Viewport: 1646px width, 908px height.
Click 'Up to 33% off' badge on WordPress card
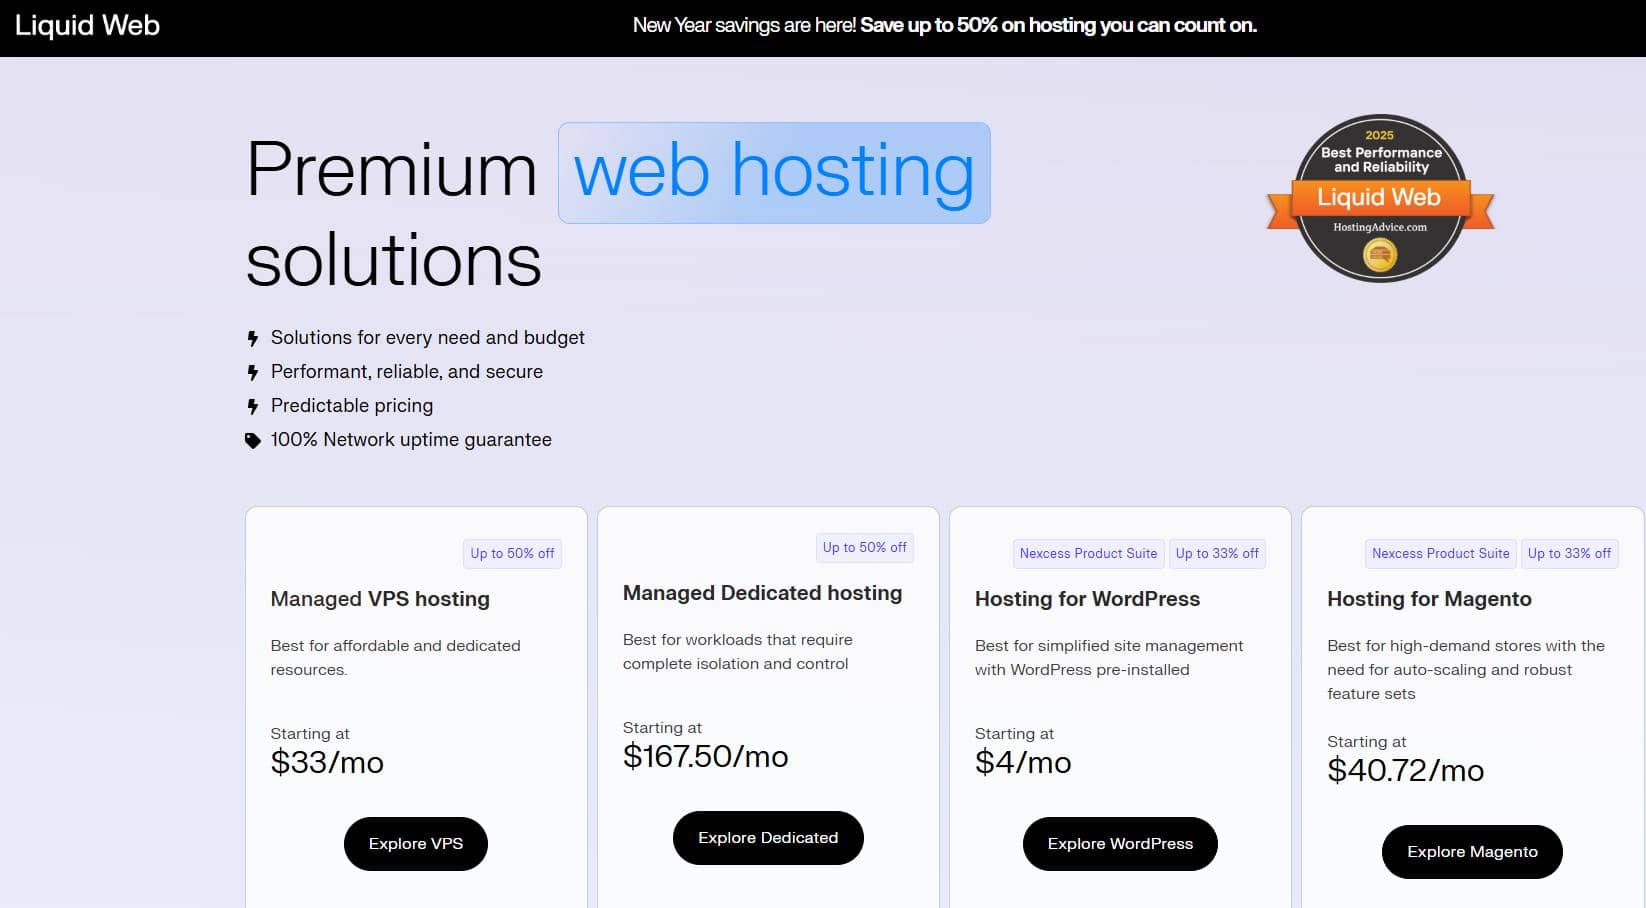(1217, 554)
